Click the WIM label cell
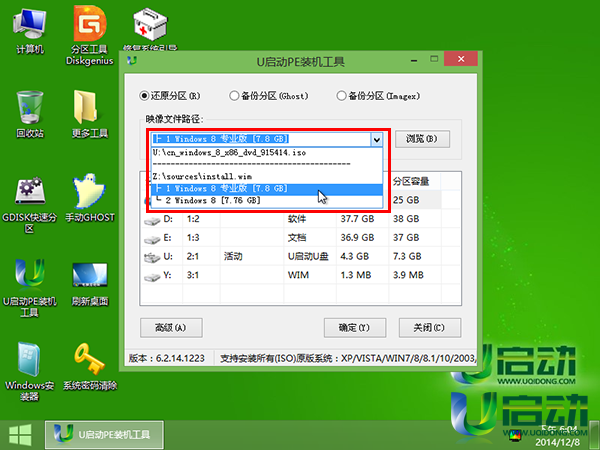600x450 pixels. 309,275
